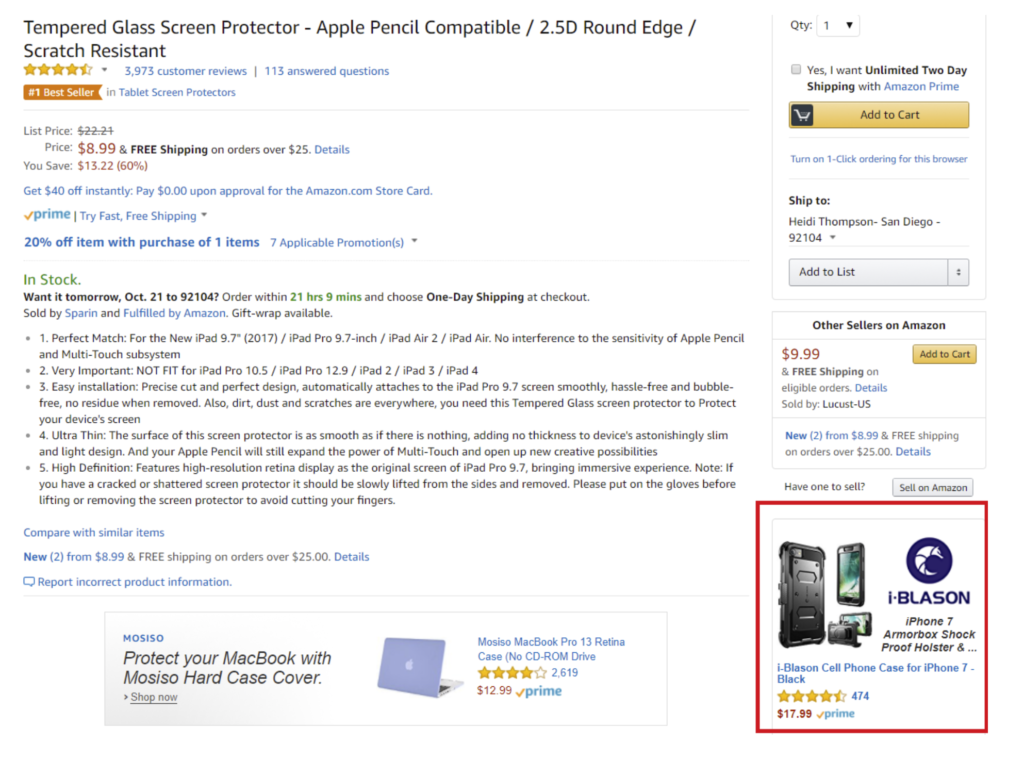Click the Sell on Amazon button

click(x=933, y=488)
